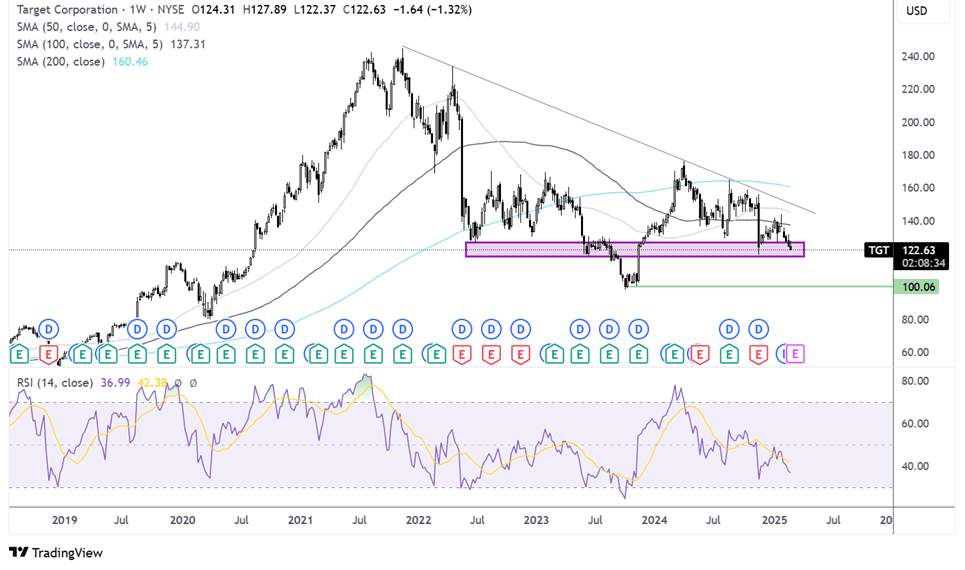Screen dimensions: 965x570
Task: Click the 2021 time axis label
Action: point(300,520)
